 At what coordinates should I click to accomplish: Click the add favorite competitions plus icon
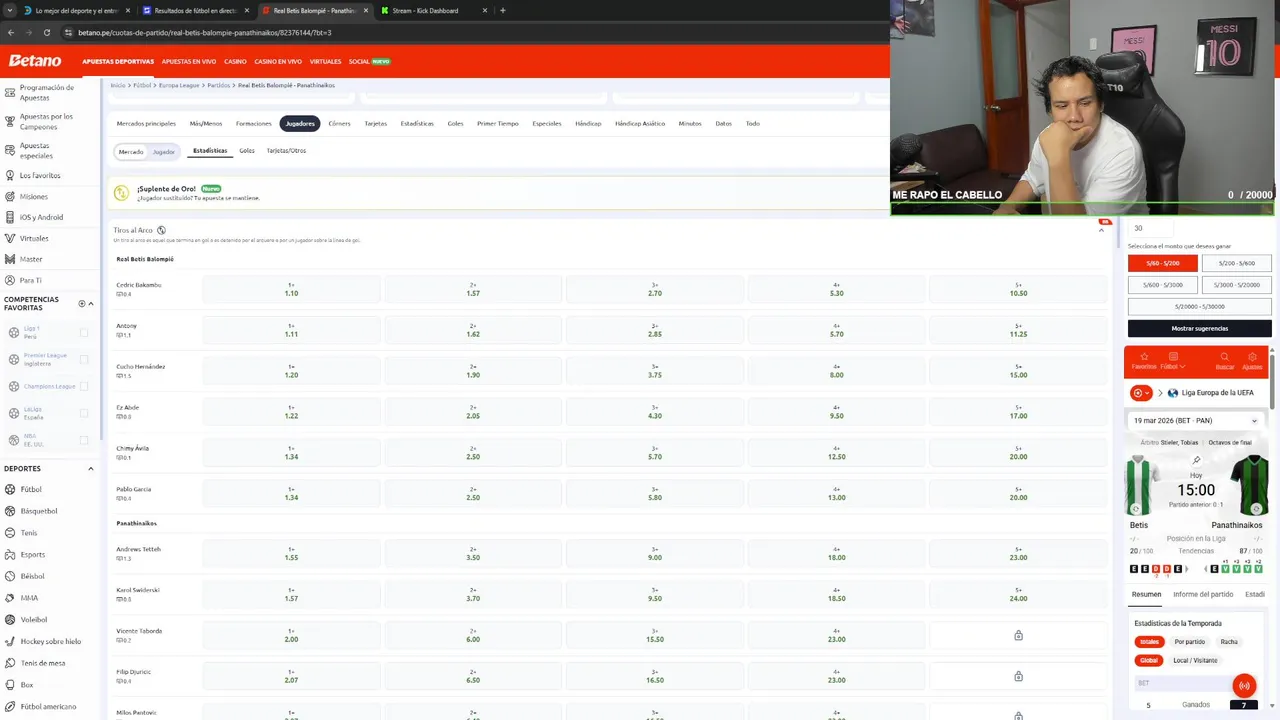[x=82, y=303]
